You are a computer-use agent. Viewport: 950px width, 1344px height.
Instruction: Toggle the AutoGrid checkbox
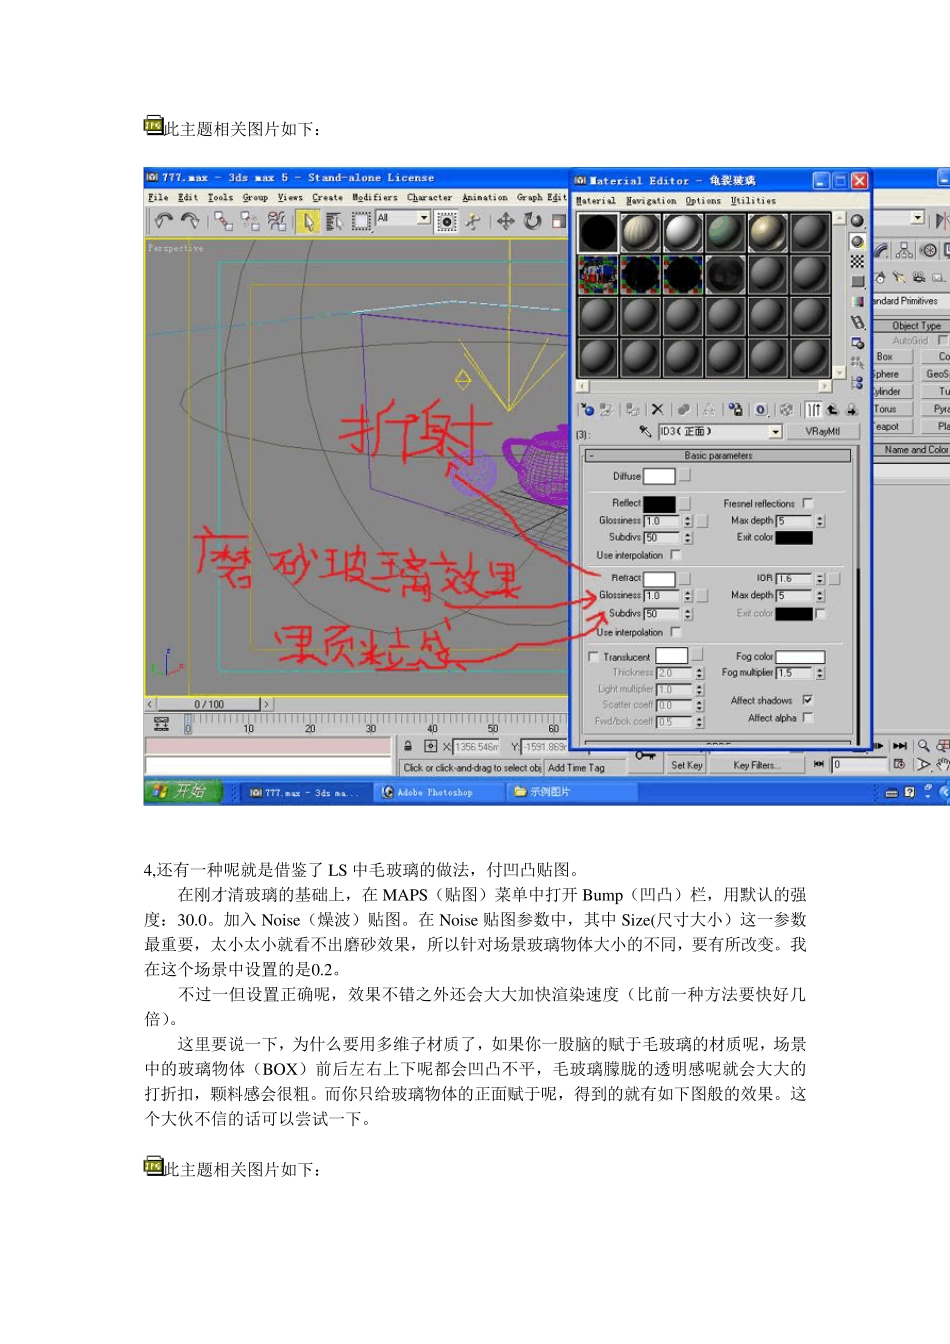click(x=942, y=340)
